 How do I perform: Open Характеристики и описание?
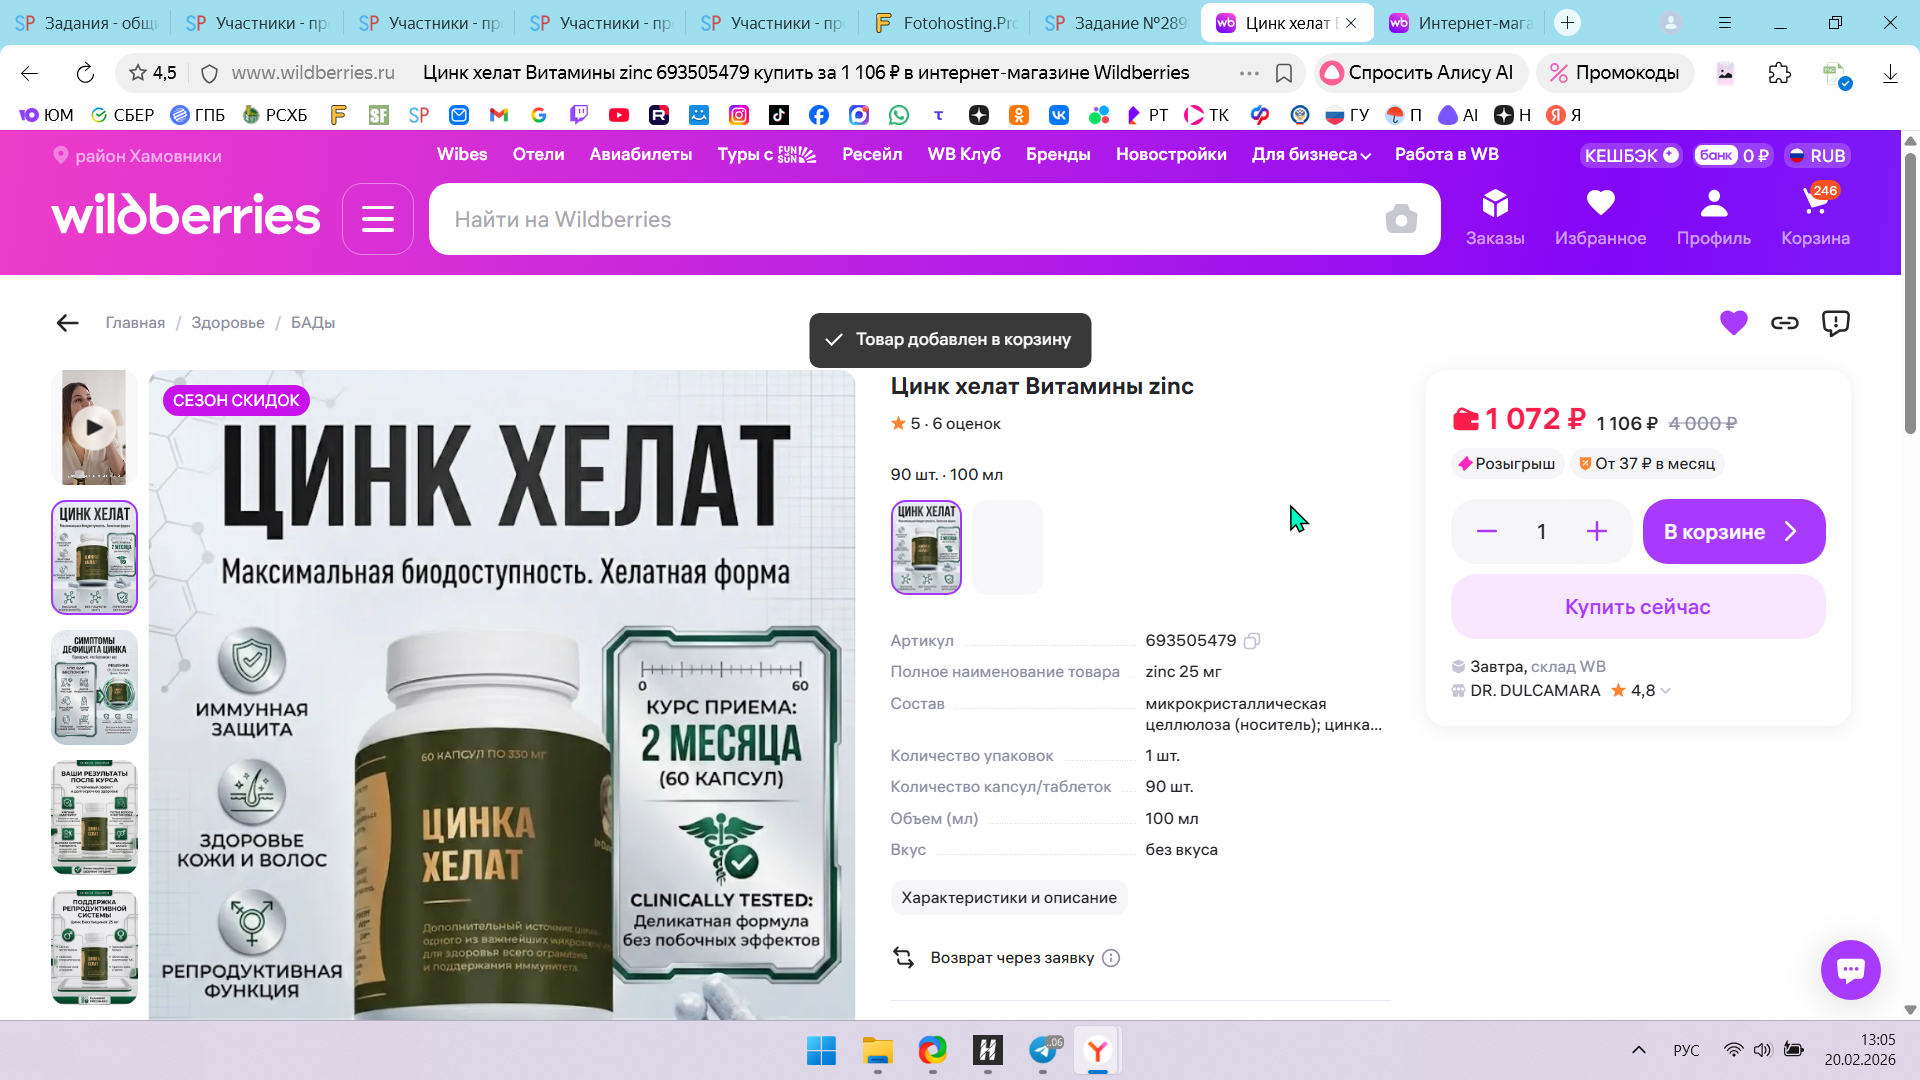[1008, 897]
